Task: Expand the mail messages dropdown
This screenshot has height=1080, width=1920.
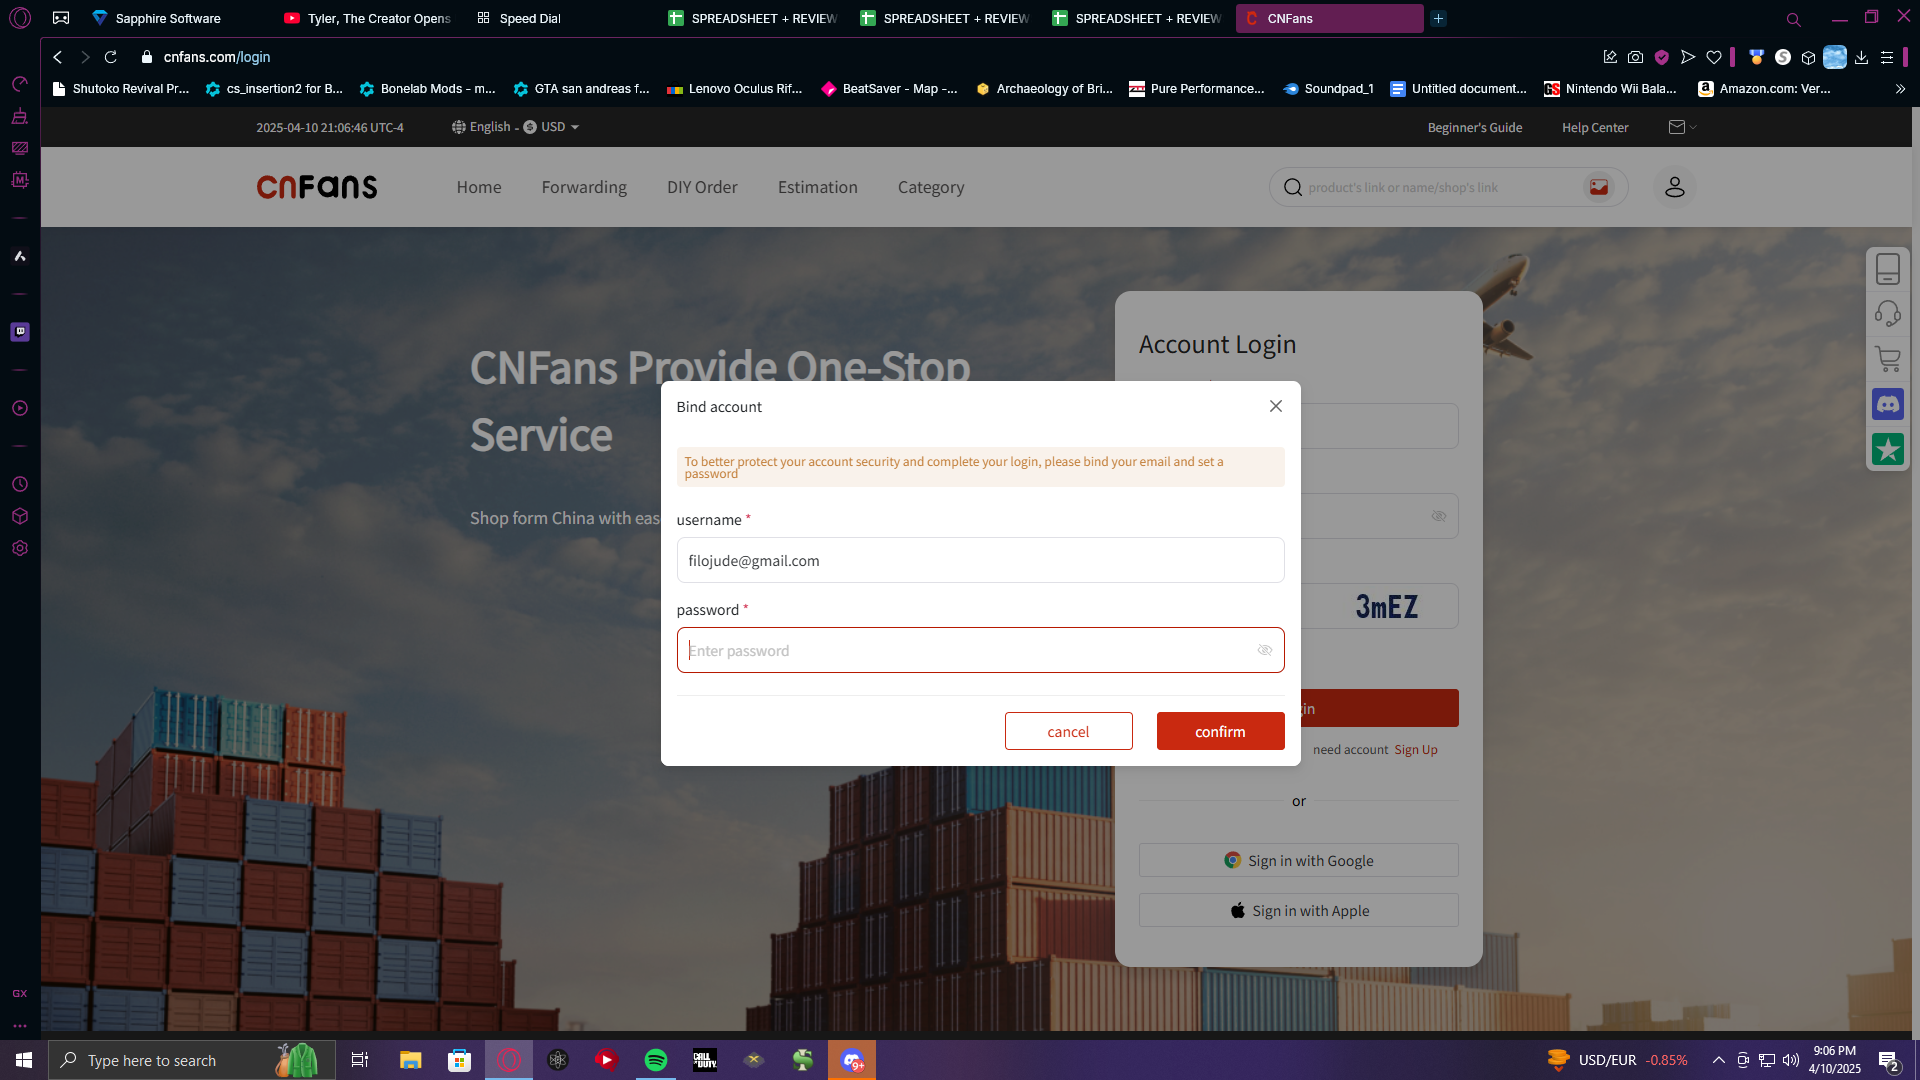Action: tap(1682, 127)
